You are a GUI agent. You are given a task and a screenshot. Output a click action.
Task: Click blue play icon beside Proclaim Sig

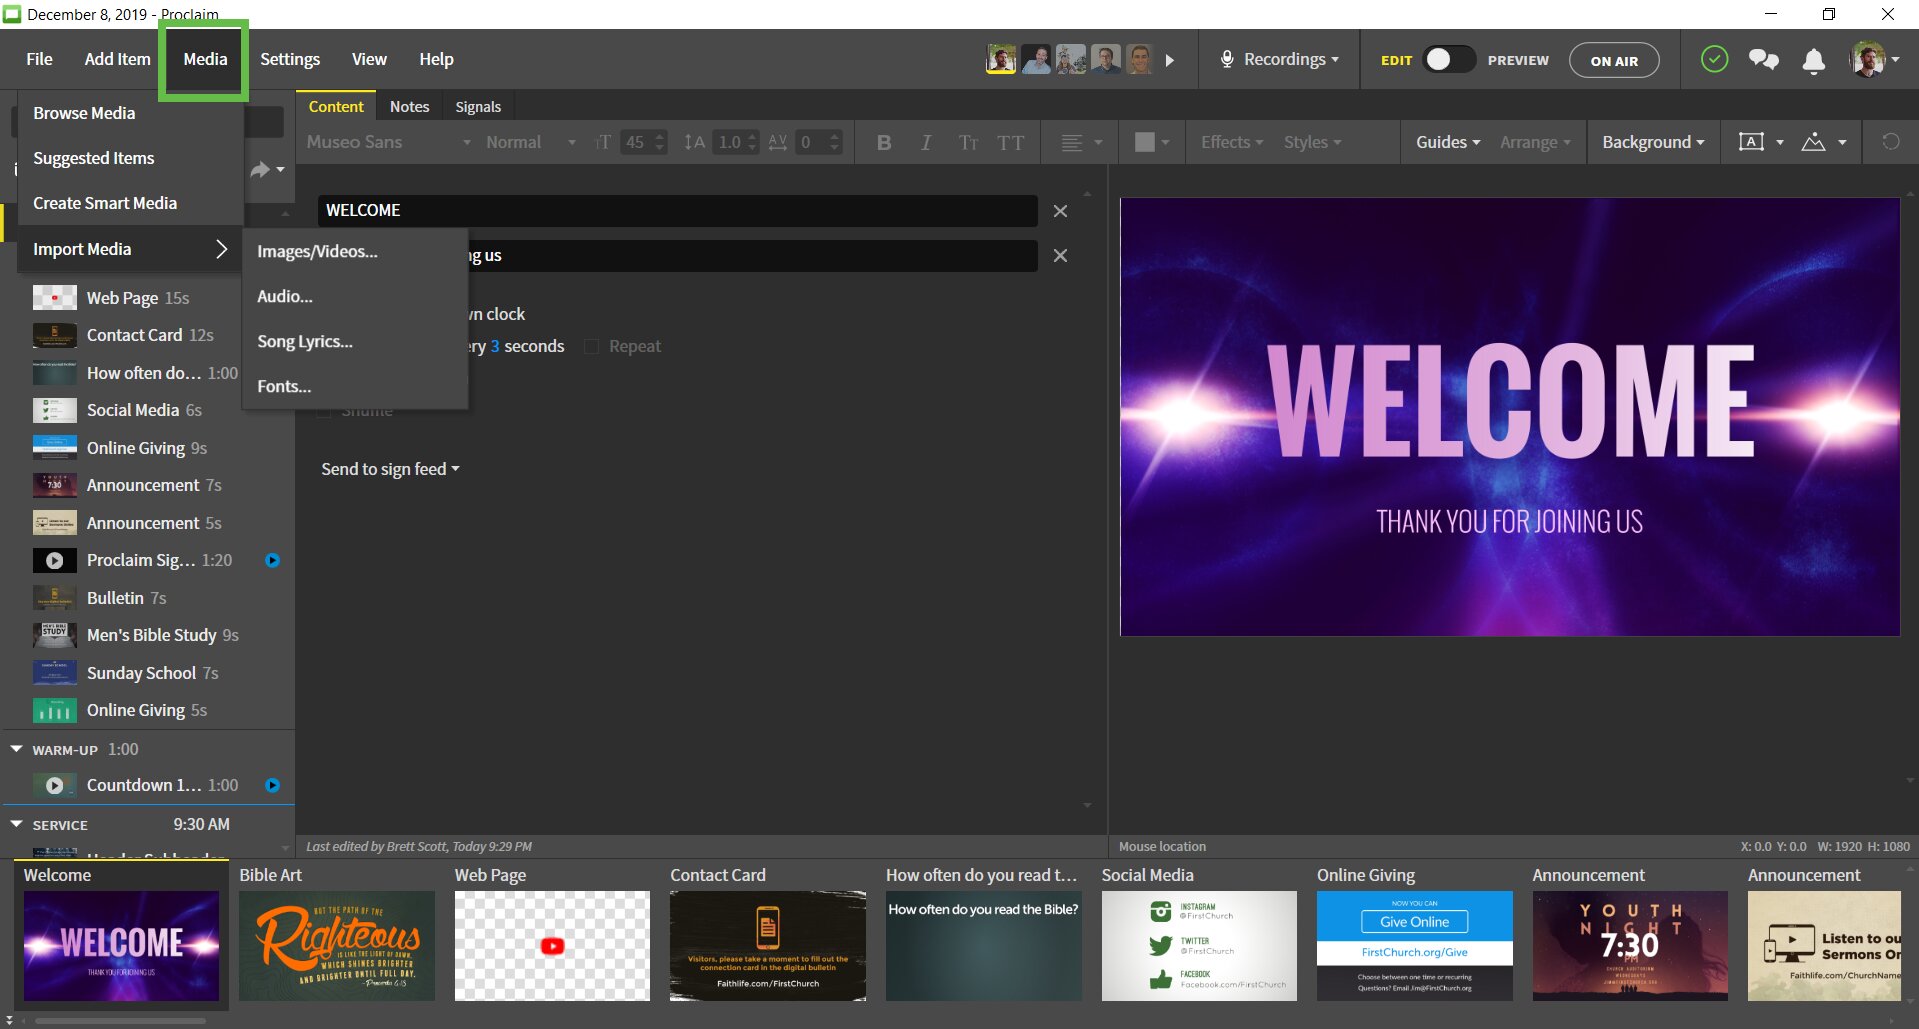(272, 560)
